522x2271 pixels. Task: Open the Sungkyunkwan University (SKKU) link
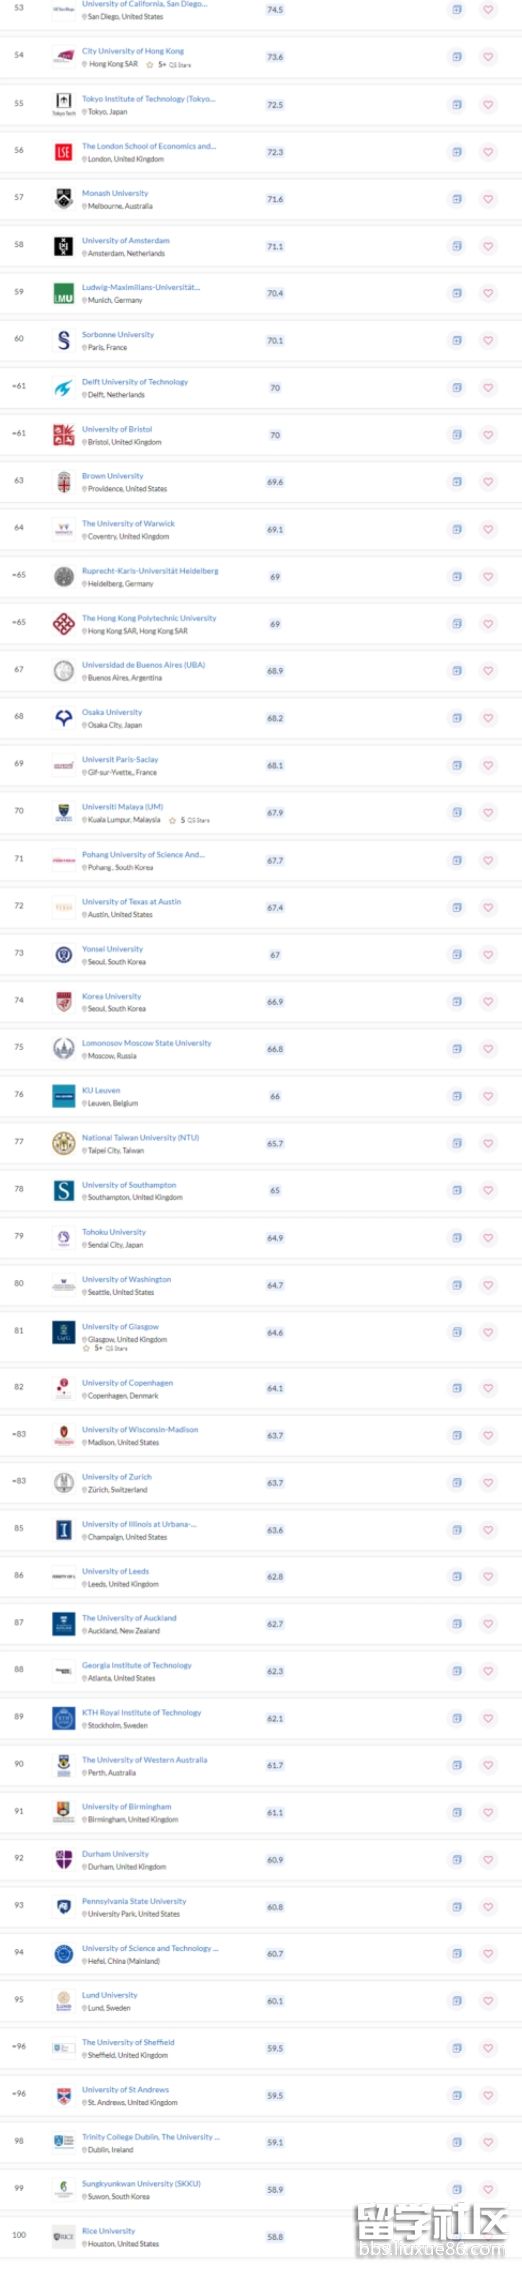tap(141, 2184)
